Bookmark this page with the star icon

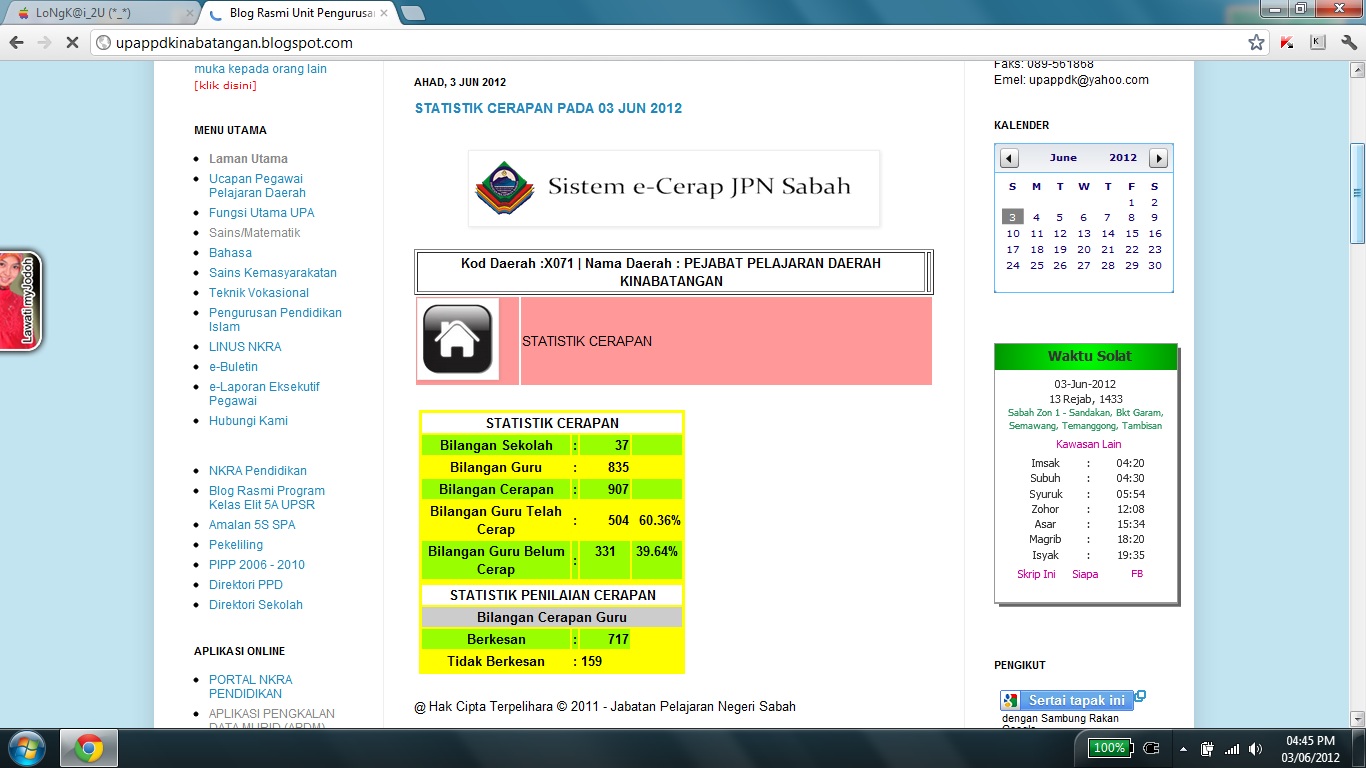click(1257, 43)
